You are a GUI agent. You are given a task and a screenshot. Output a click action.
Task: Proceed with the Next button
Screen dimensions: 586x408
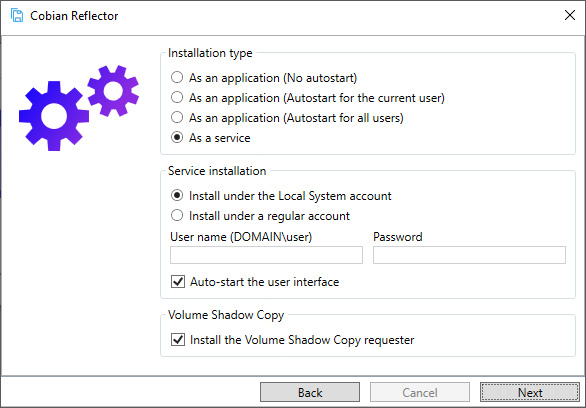coord(530,392)
